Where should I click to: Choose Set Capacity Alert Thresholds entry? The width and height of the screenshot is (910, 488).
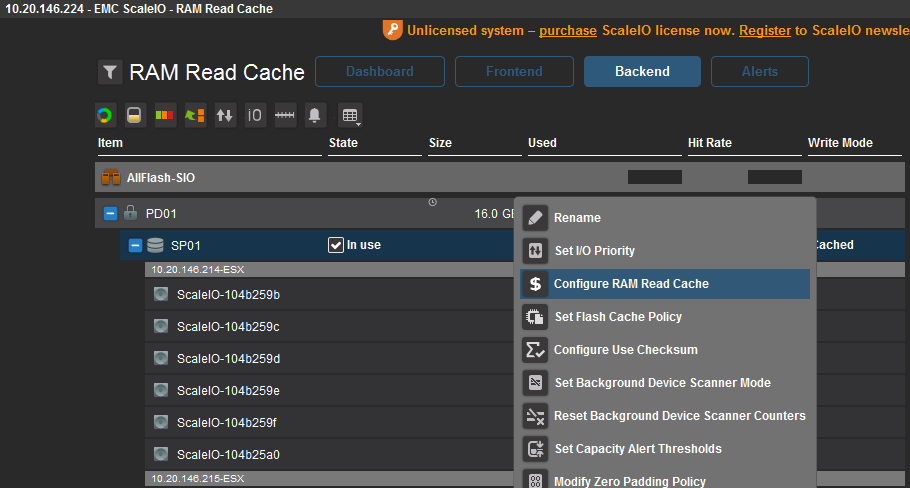click(665, 449)
